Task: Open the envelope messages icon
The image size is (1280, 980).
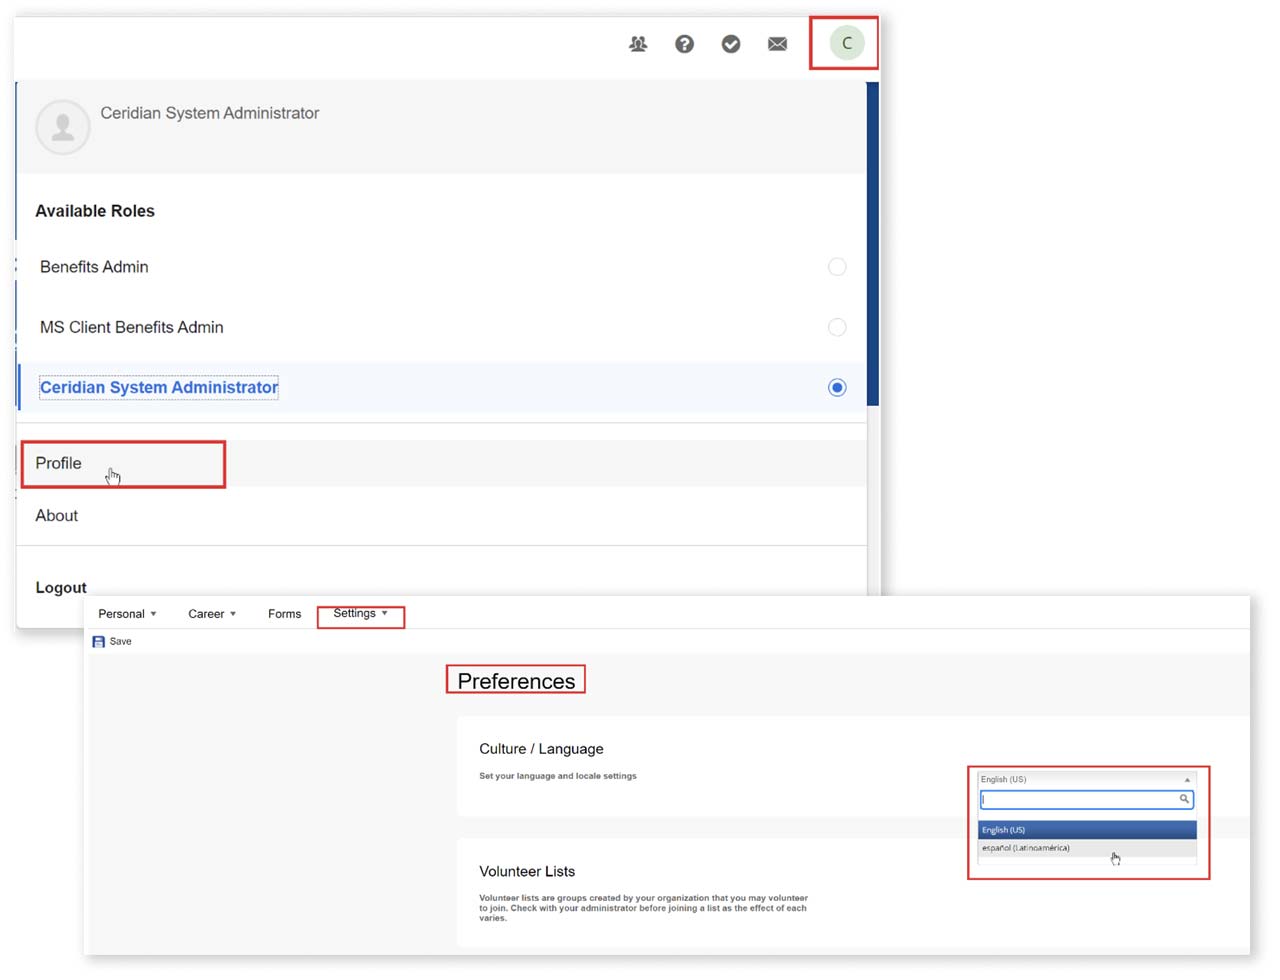Action: (777, 44)
